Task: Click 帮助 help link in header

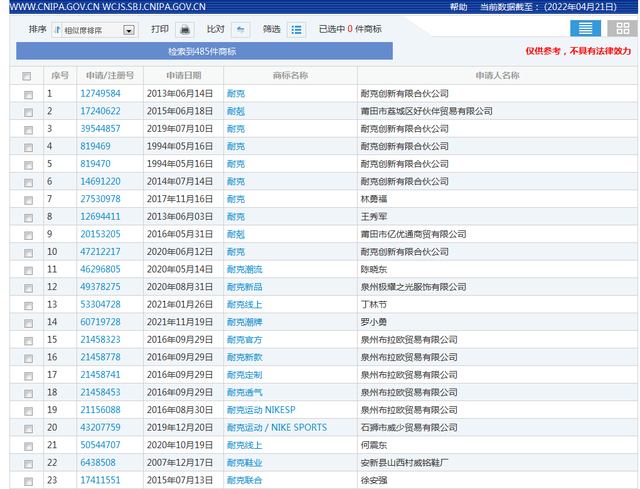Action: tap(458, 7)
